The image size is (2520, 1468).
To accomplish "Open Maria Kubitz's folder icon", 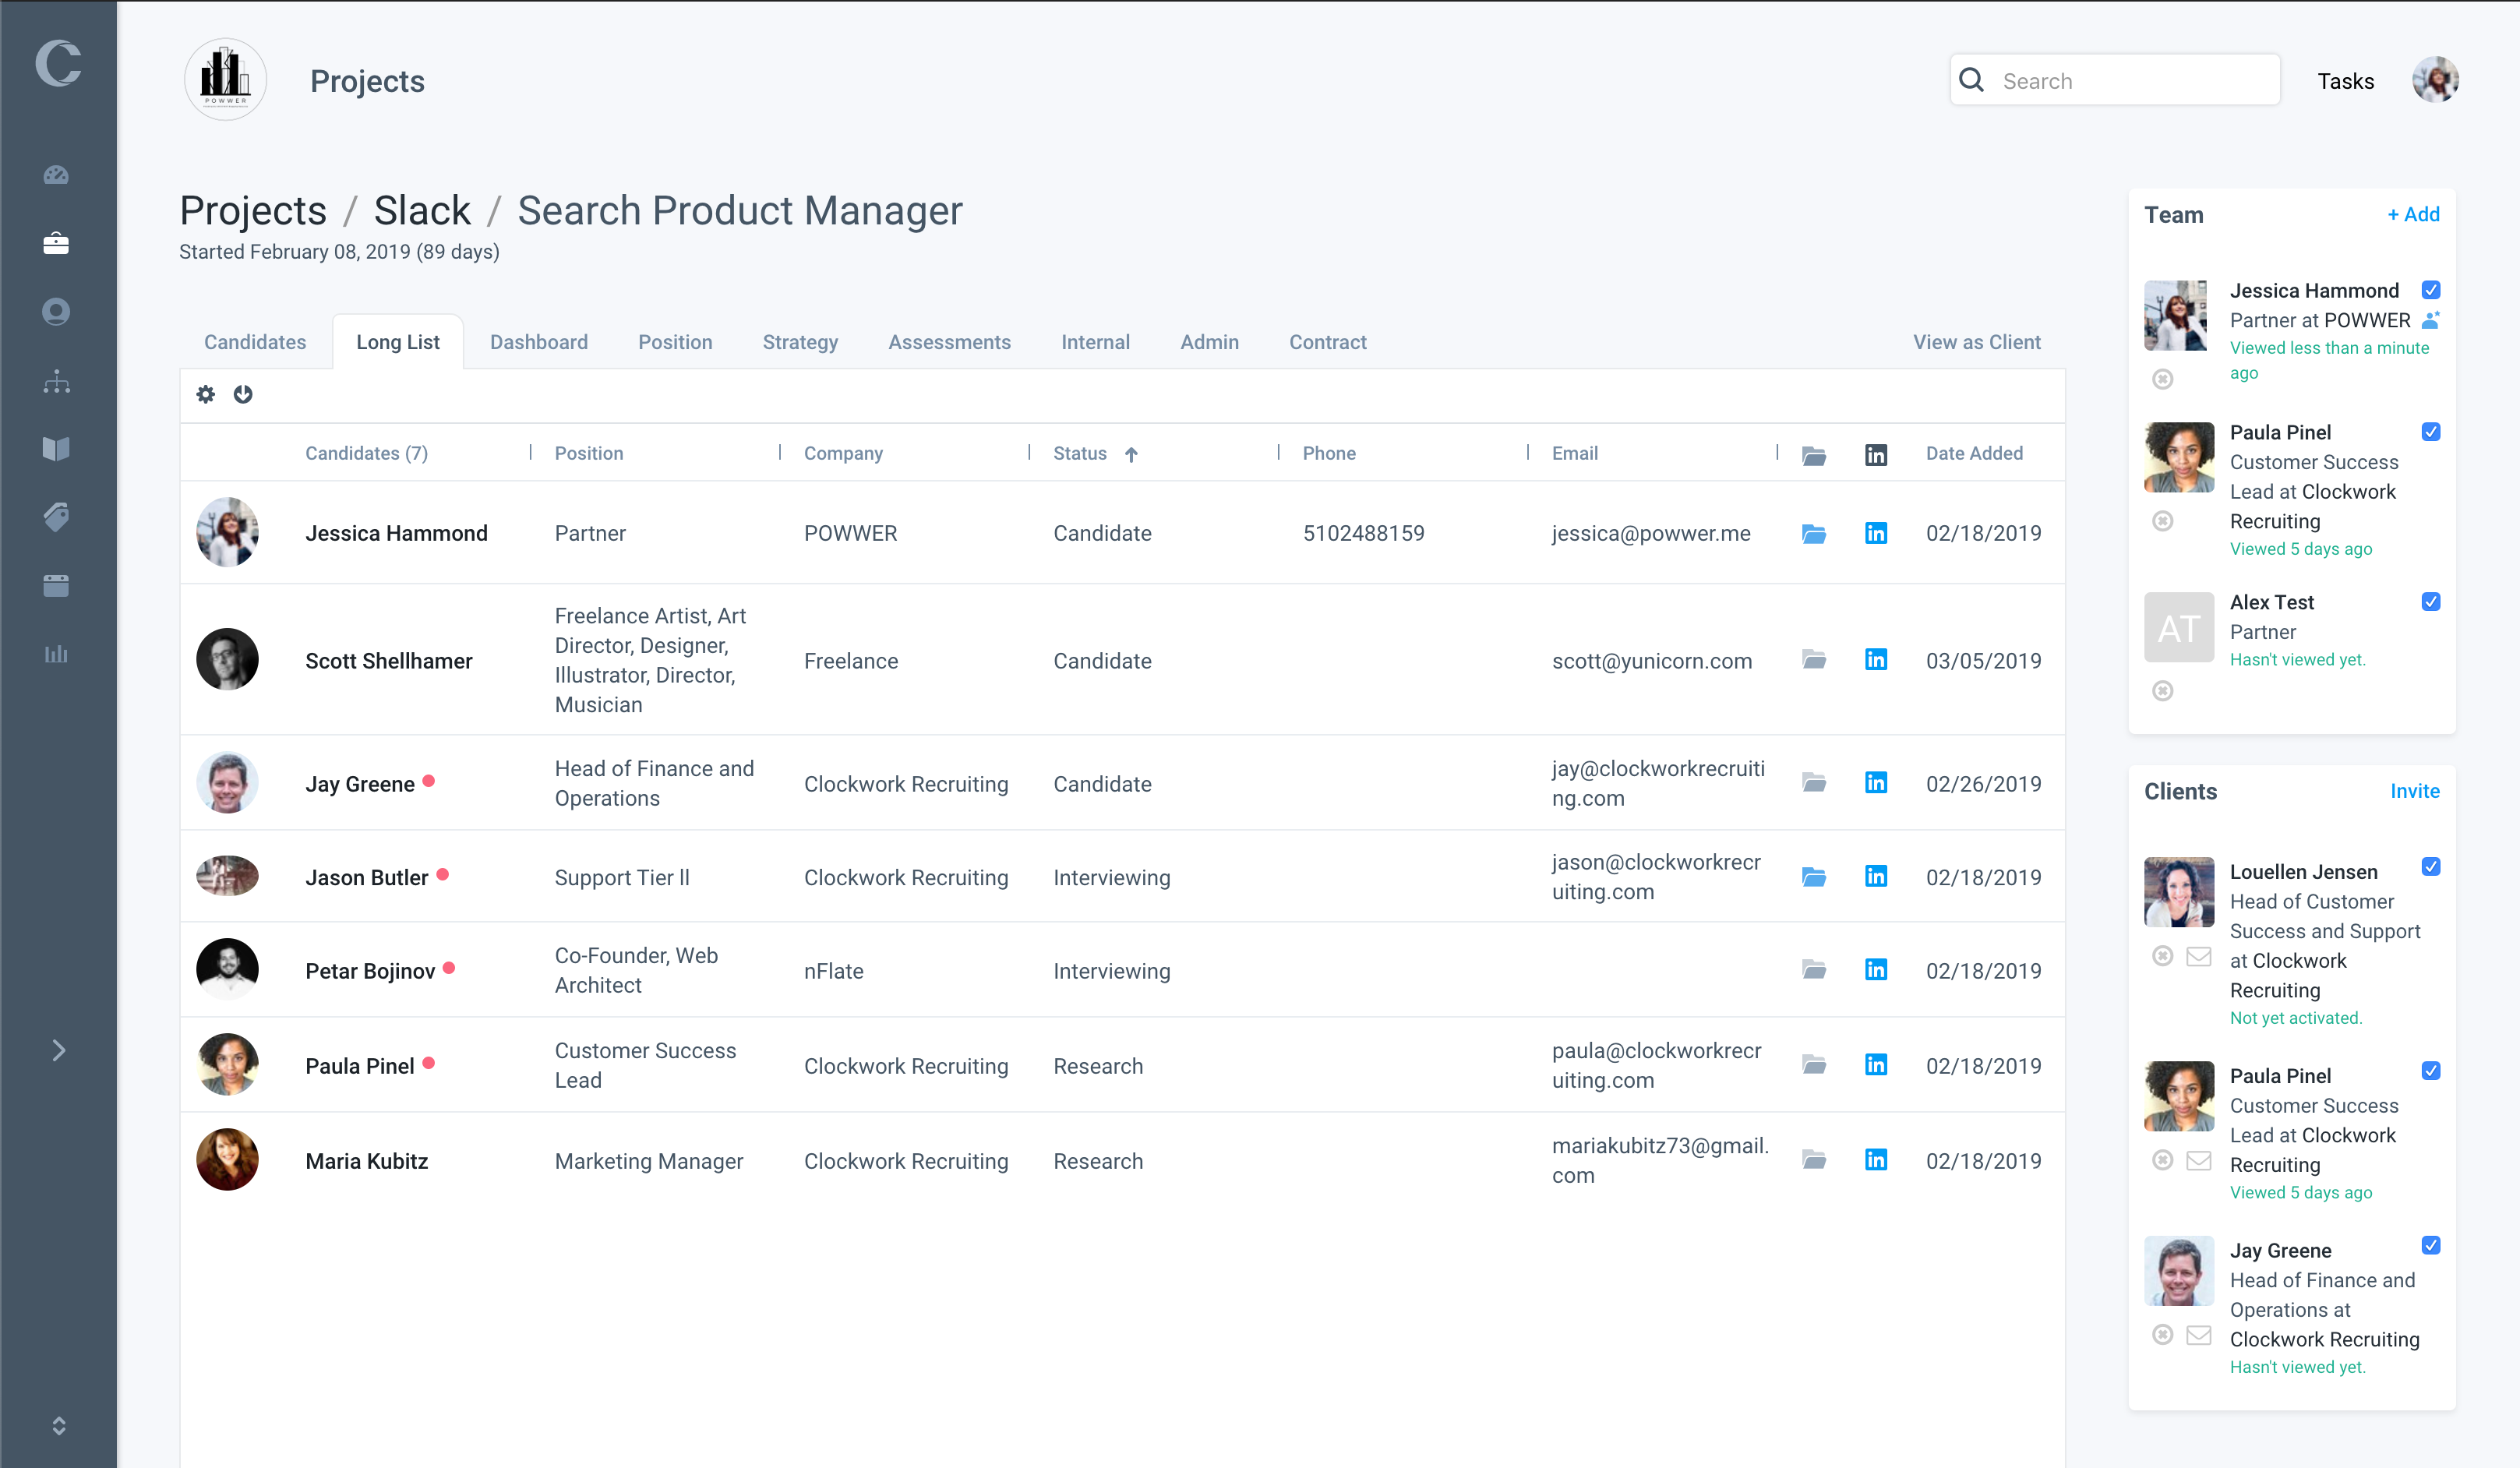I will point(1814,1160).
